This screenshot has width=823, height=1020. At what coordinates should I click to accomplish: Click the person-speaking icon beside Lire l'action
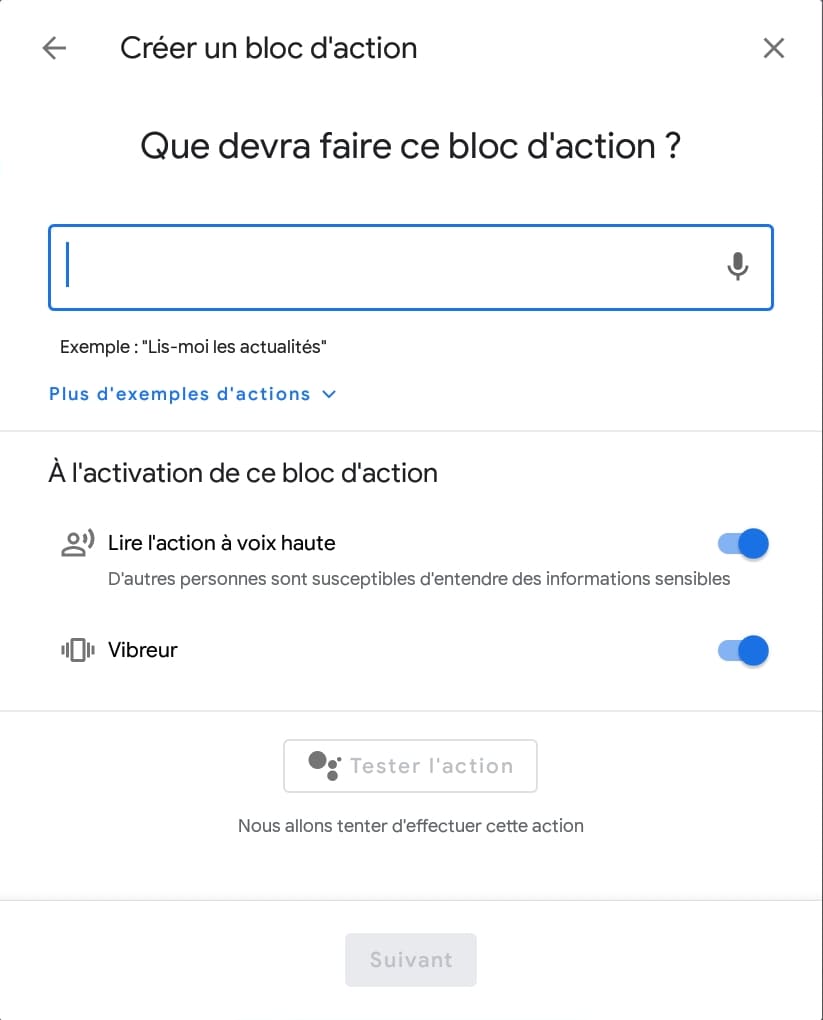pyautogui.click(x=77, y=544)
